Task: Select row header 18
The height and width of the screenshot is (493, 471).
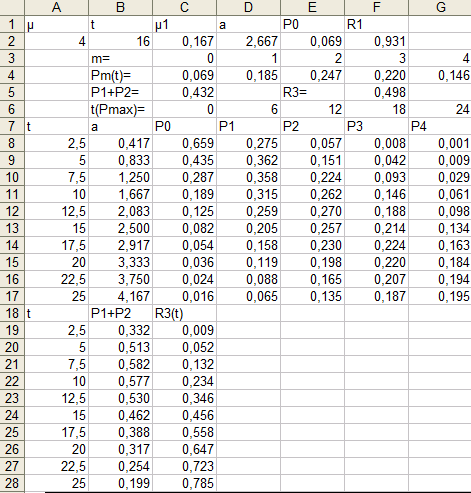Action: tap(12, 313)
